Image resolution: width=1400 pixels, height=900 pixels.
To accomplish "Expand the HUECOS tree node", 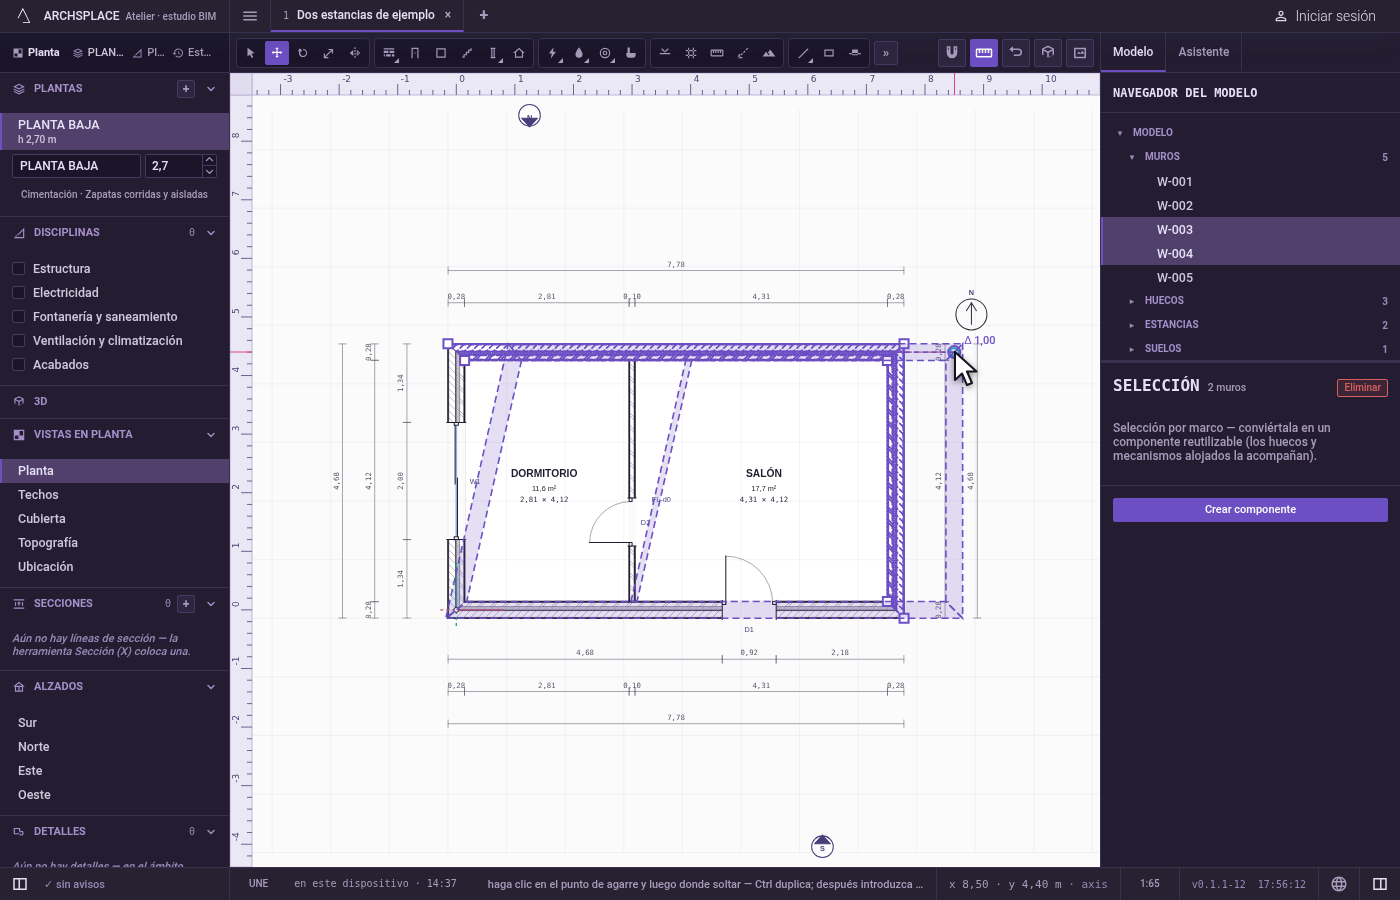I will click(1132, 301).
